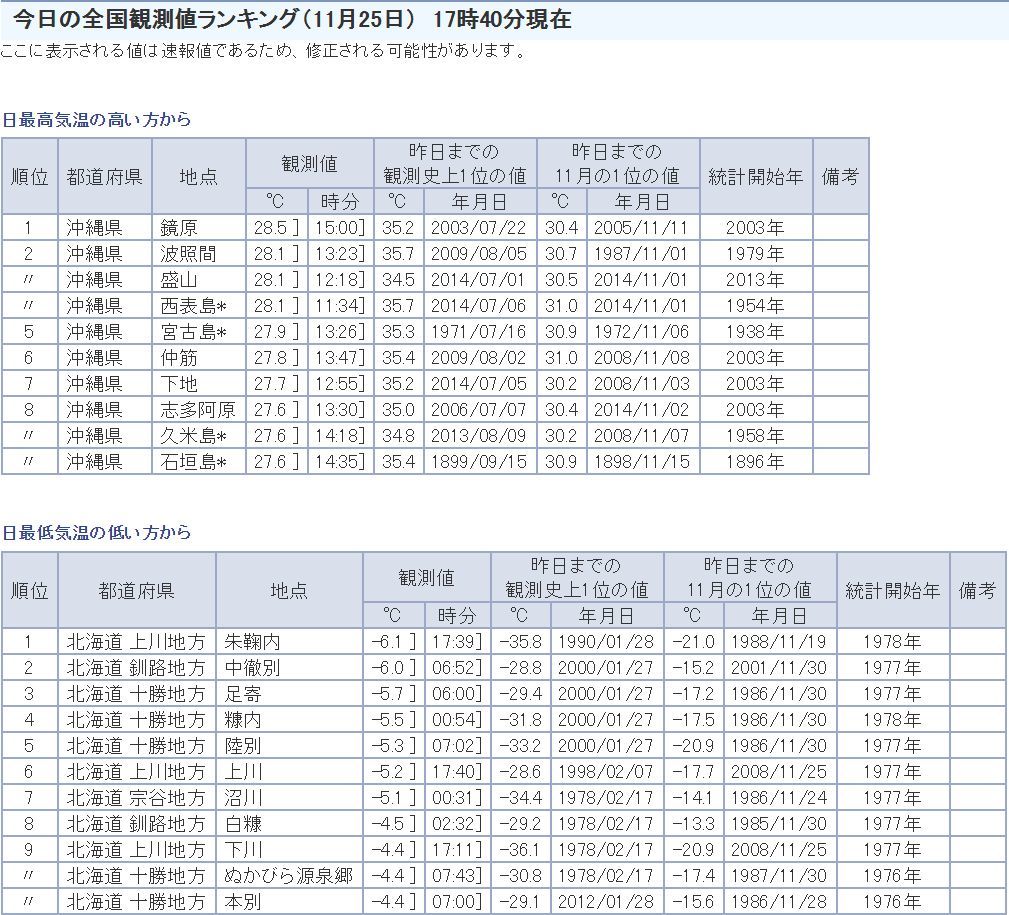Screen dimensions: 1009x915
Task: Click 北海道 釧路地方 in 中徹別 row
Action: [136, 668]
